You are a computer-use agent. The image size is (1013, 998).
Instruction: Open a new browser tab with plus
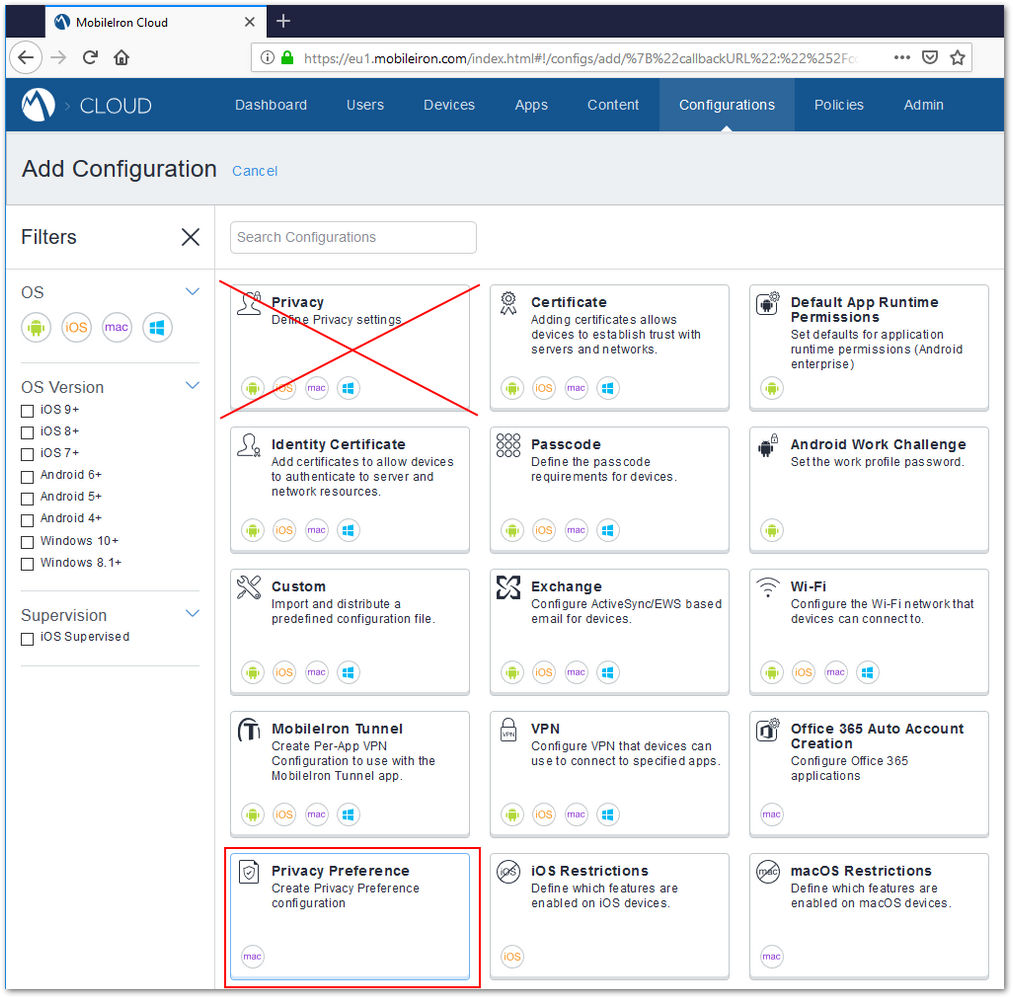click(282, 21)
